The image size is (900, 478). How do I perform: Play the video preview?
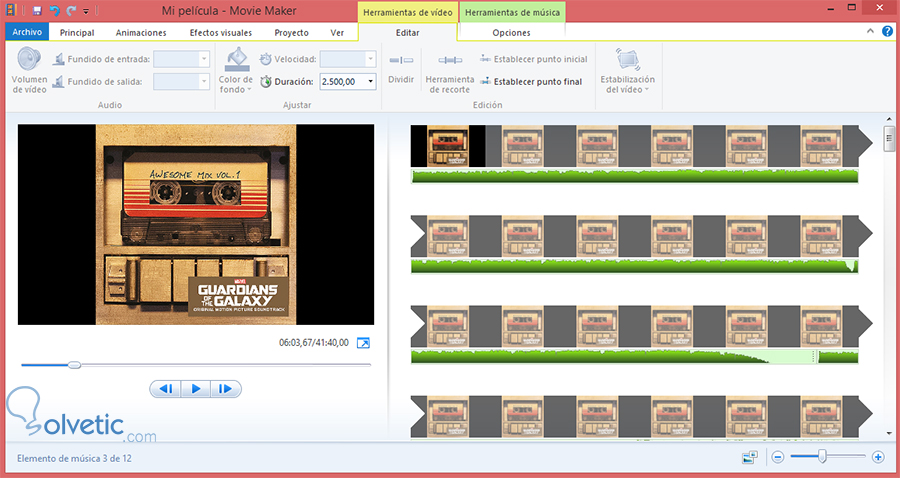(195, 389)
